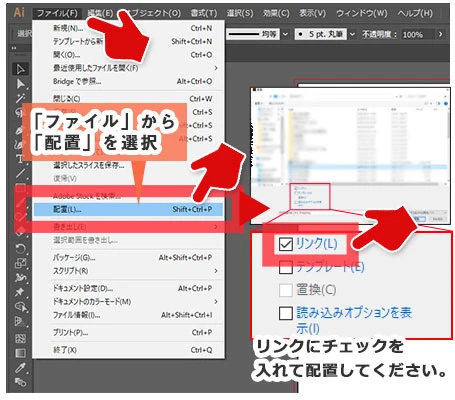The width and height of the screenshot is (455, 400).
Task: Choose 復帰(V) menu item
Action: [128, 178]
